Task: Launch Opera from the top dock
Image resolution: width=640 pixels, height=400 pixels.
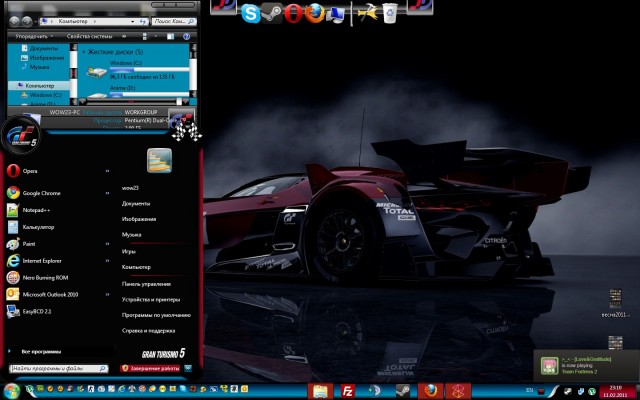Action: pyautogui.click(x=293, y=13)
